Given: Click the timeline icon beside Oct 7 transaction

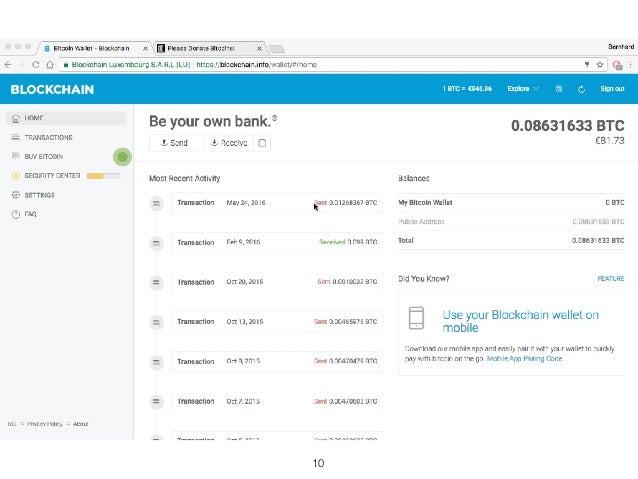Looking at the screenshot, I should click(156, 402).
